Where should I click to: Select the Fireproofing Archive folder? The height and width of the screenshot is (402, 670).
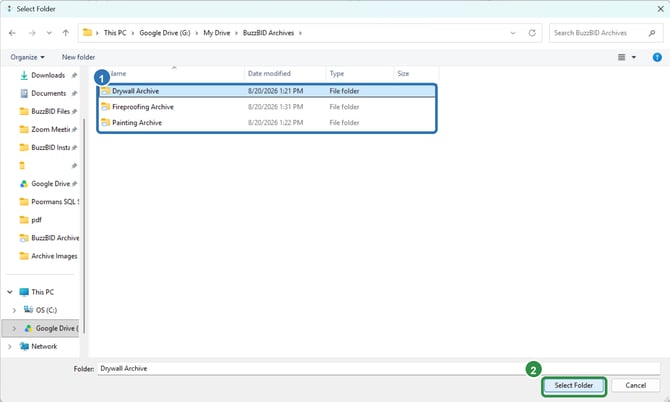(267, 107)
